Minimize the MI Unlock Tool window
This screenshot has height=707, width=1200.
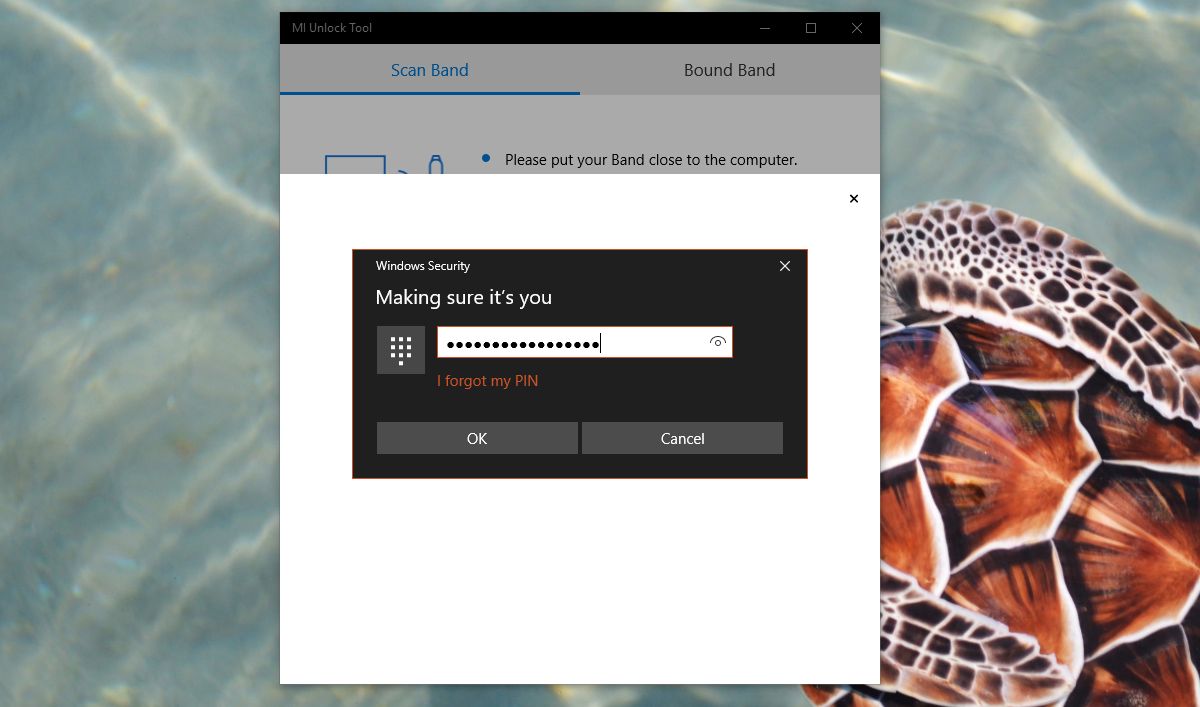pos(765,28)
